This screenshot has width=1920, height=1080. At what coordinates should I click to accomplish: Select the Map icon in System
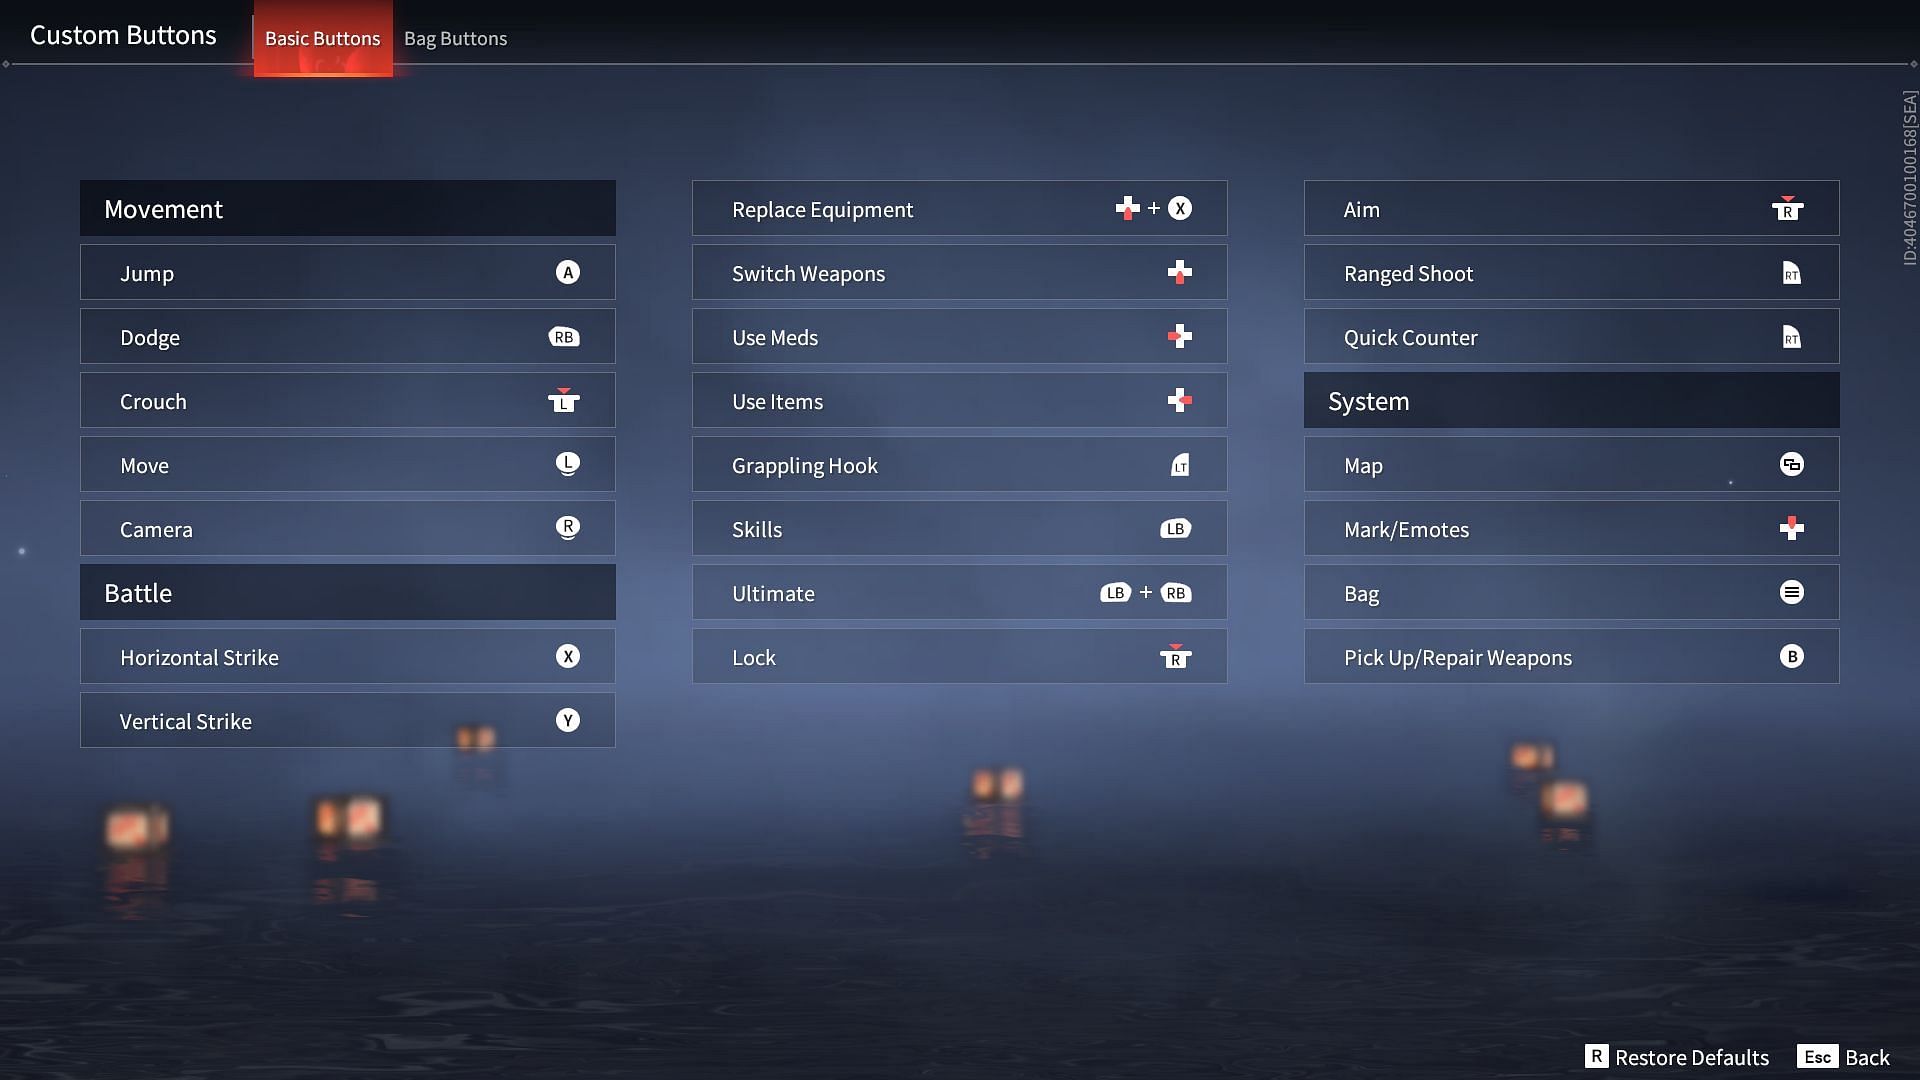click(1791, 463)
